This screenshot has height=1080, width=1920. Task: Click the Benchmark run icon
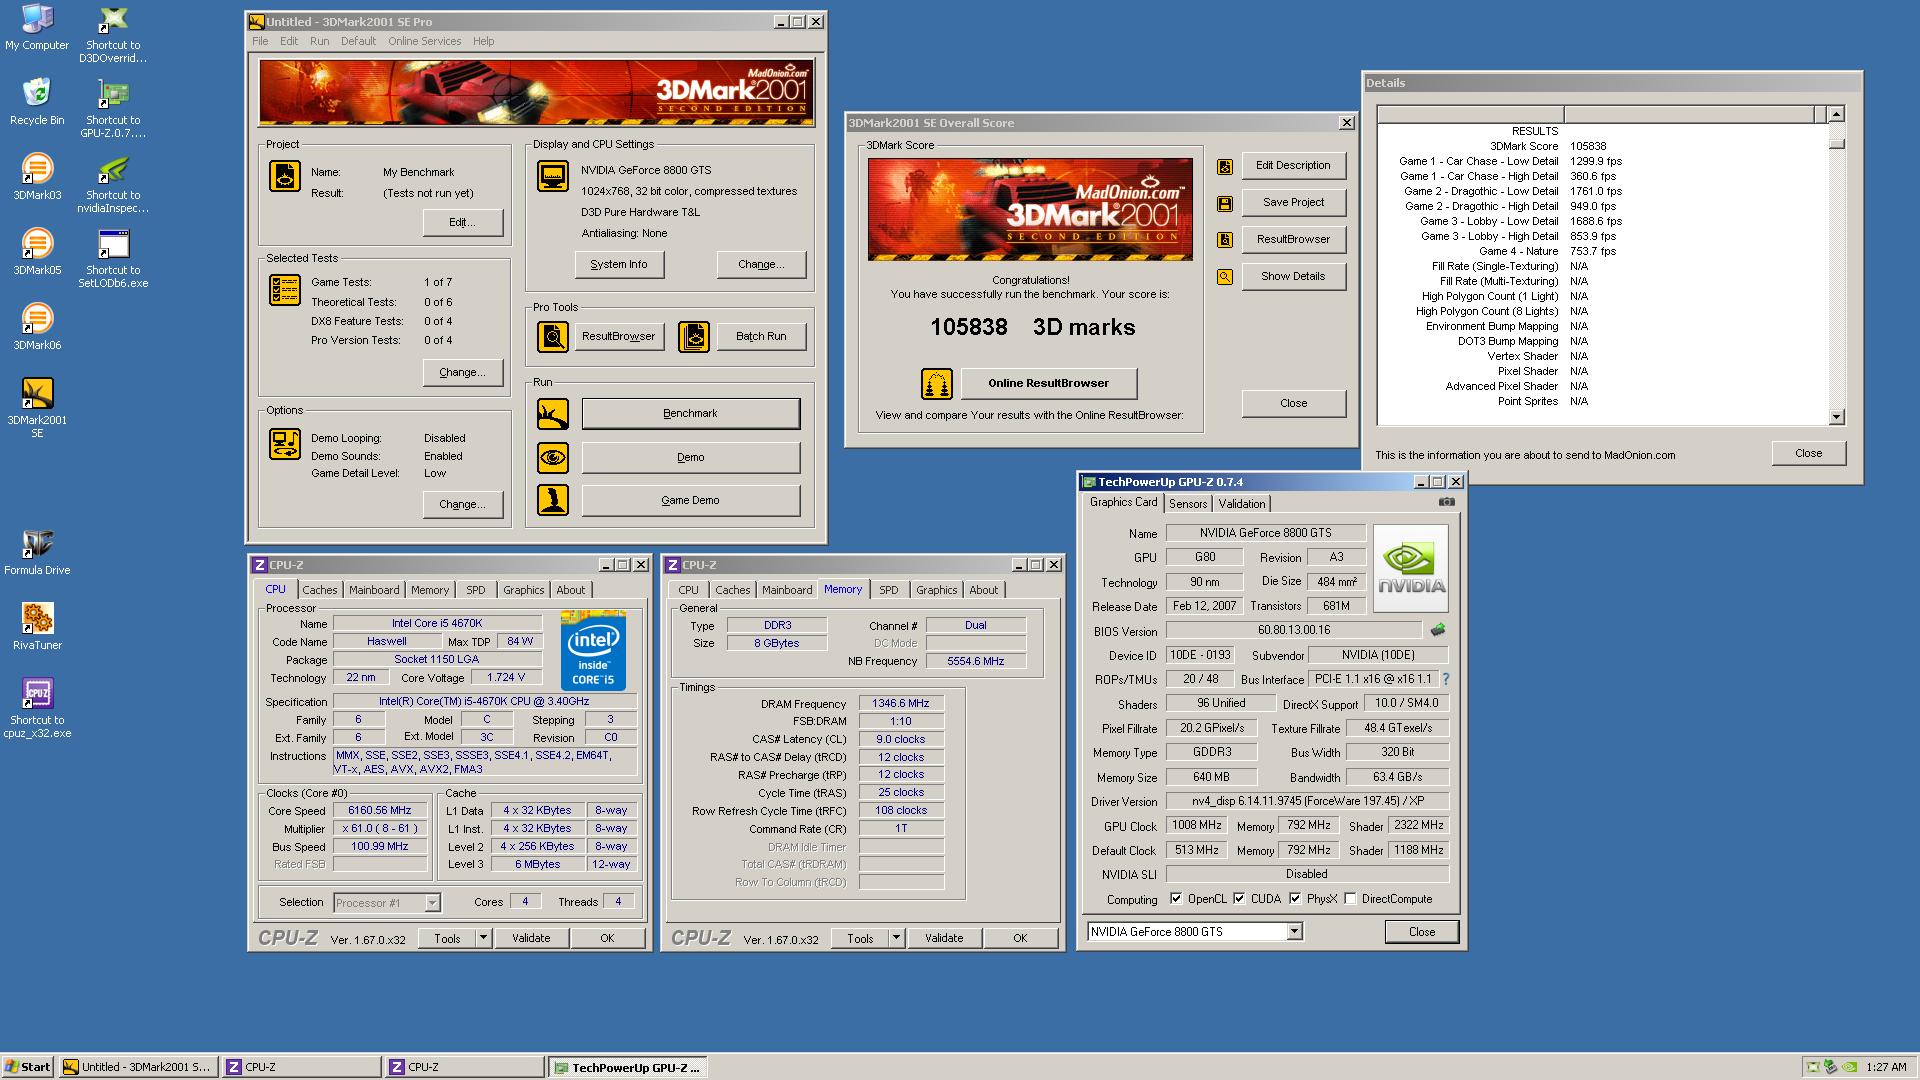[x=553, y=414]
